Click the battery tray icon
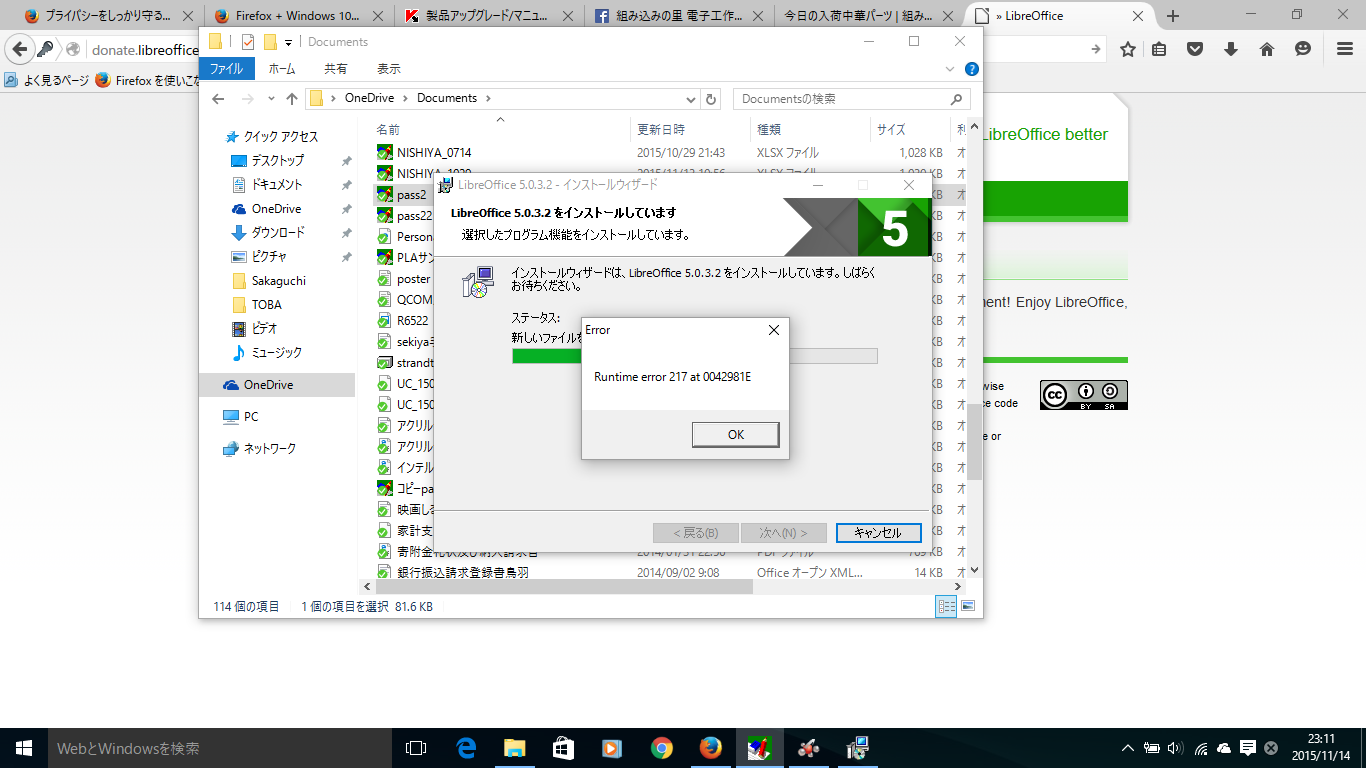Image resolution: width=1366 pixels, height=768 pixels. tap(1152, 748)
